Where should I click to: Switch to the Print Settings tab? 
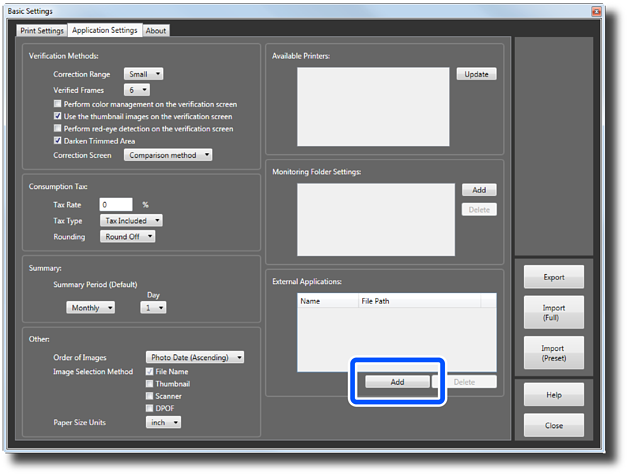click(42, 31)
